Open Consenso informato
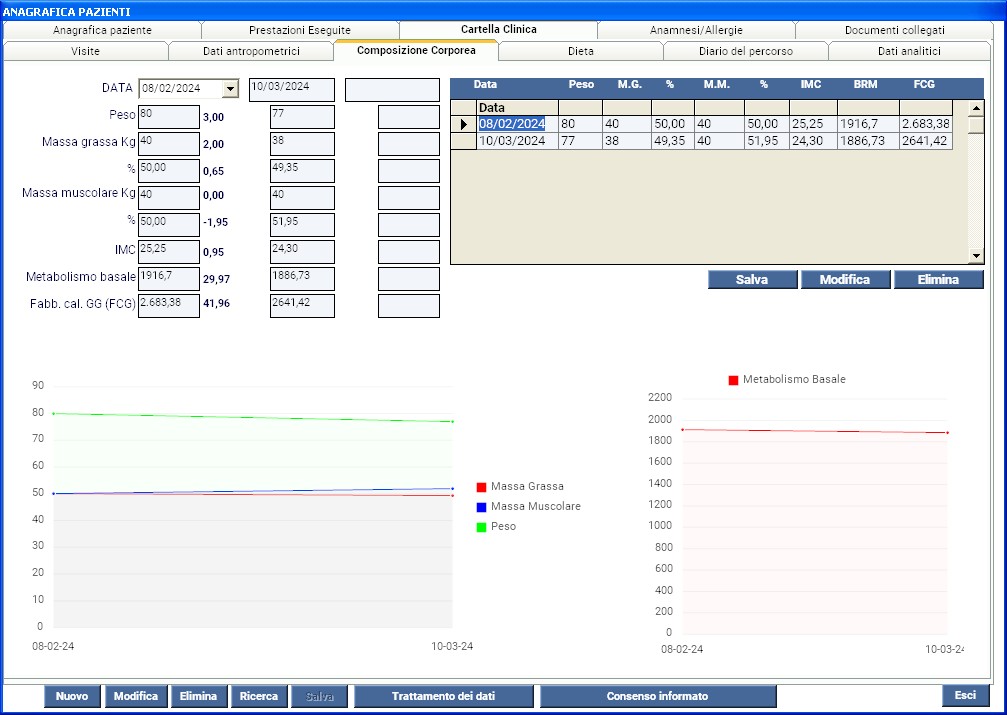Image resolution: width=1007 pixels, height=715 pixels. (x=657, y=696)
